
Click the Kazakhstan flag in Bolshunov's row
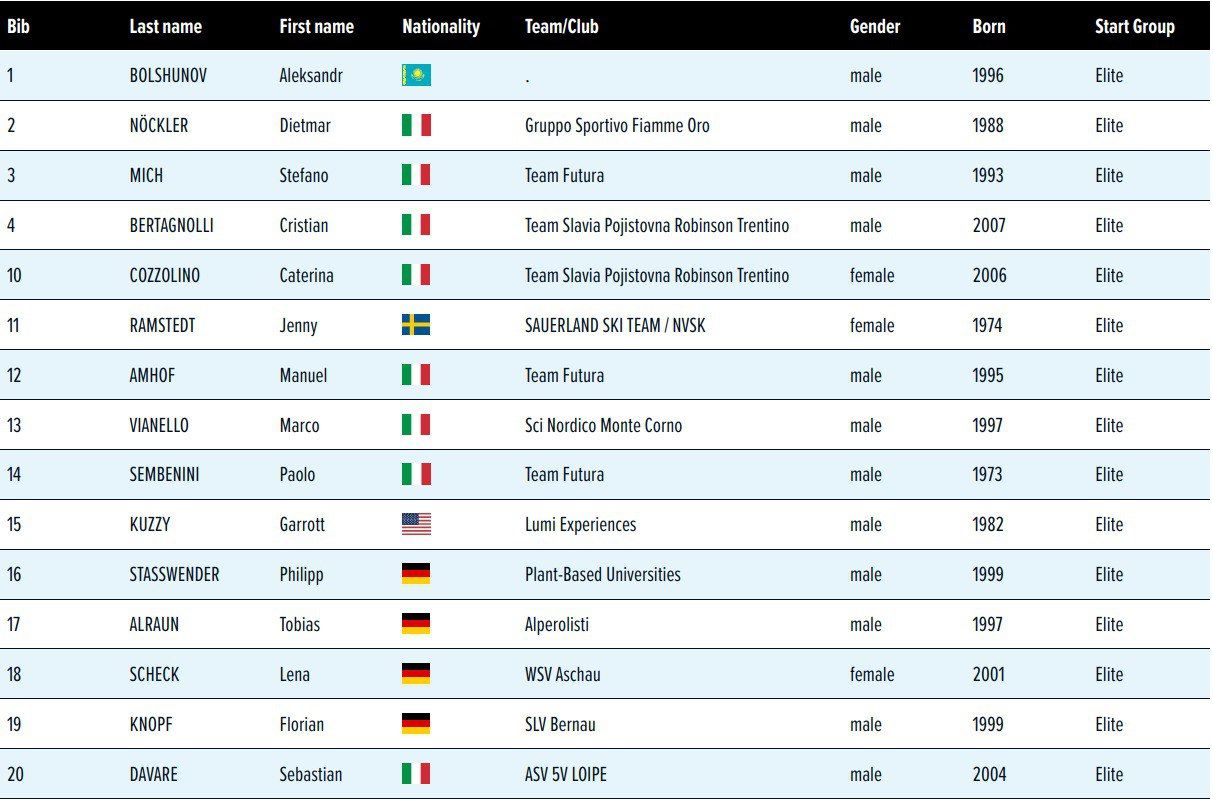(x=416, y=76)
